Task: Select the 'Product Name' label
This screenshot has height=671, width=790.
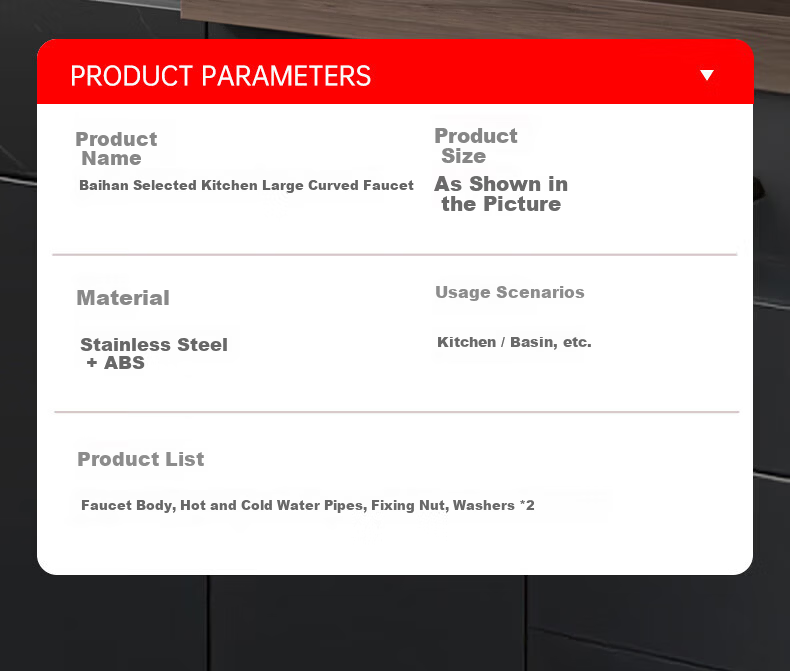Action: coord(116,149)
